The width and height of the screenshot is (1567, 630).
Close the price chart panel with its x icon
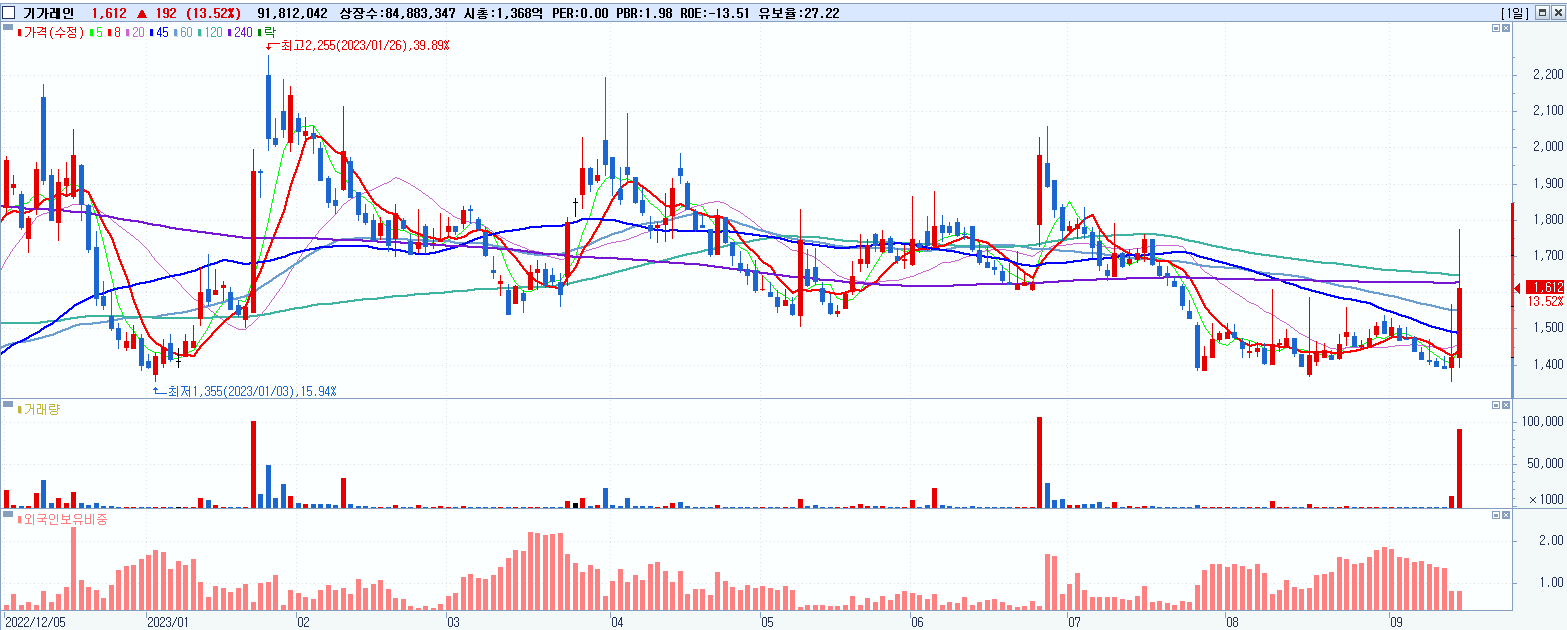(1508, 30)
